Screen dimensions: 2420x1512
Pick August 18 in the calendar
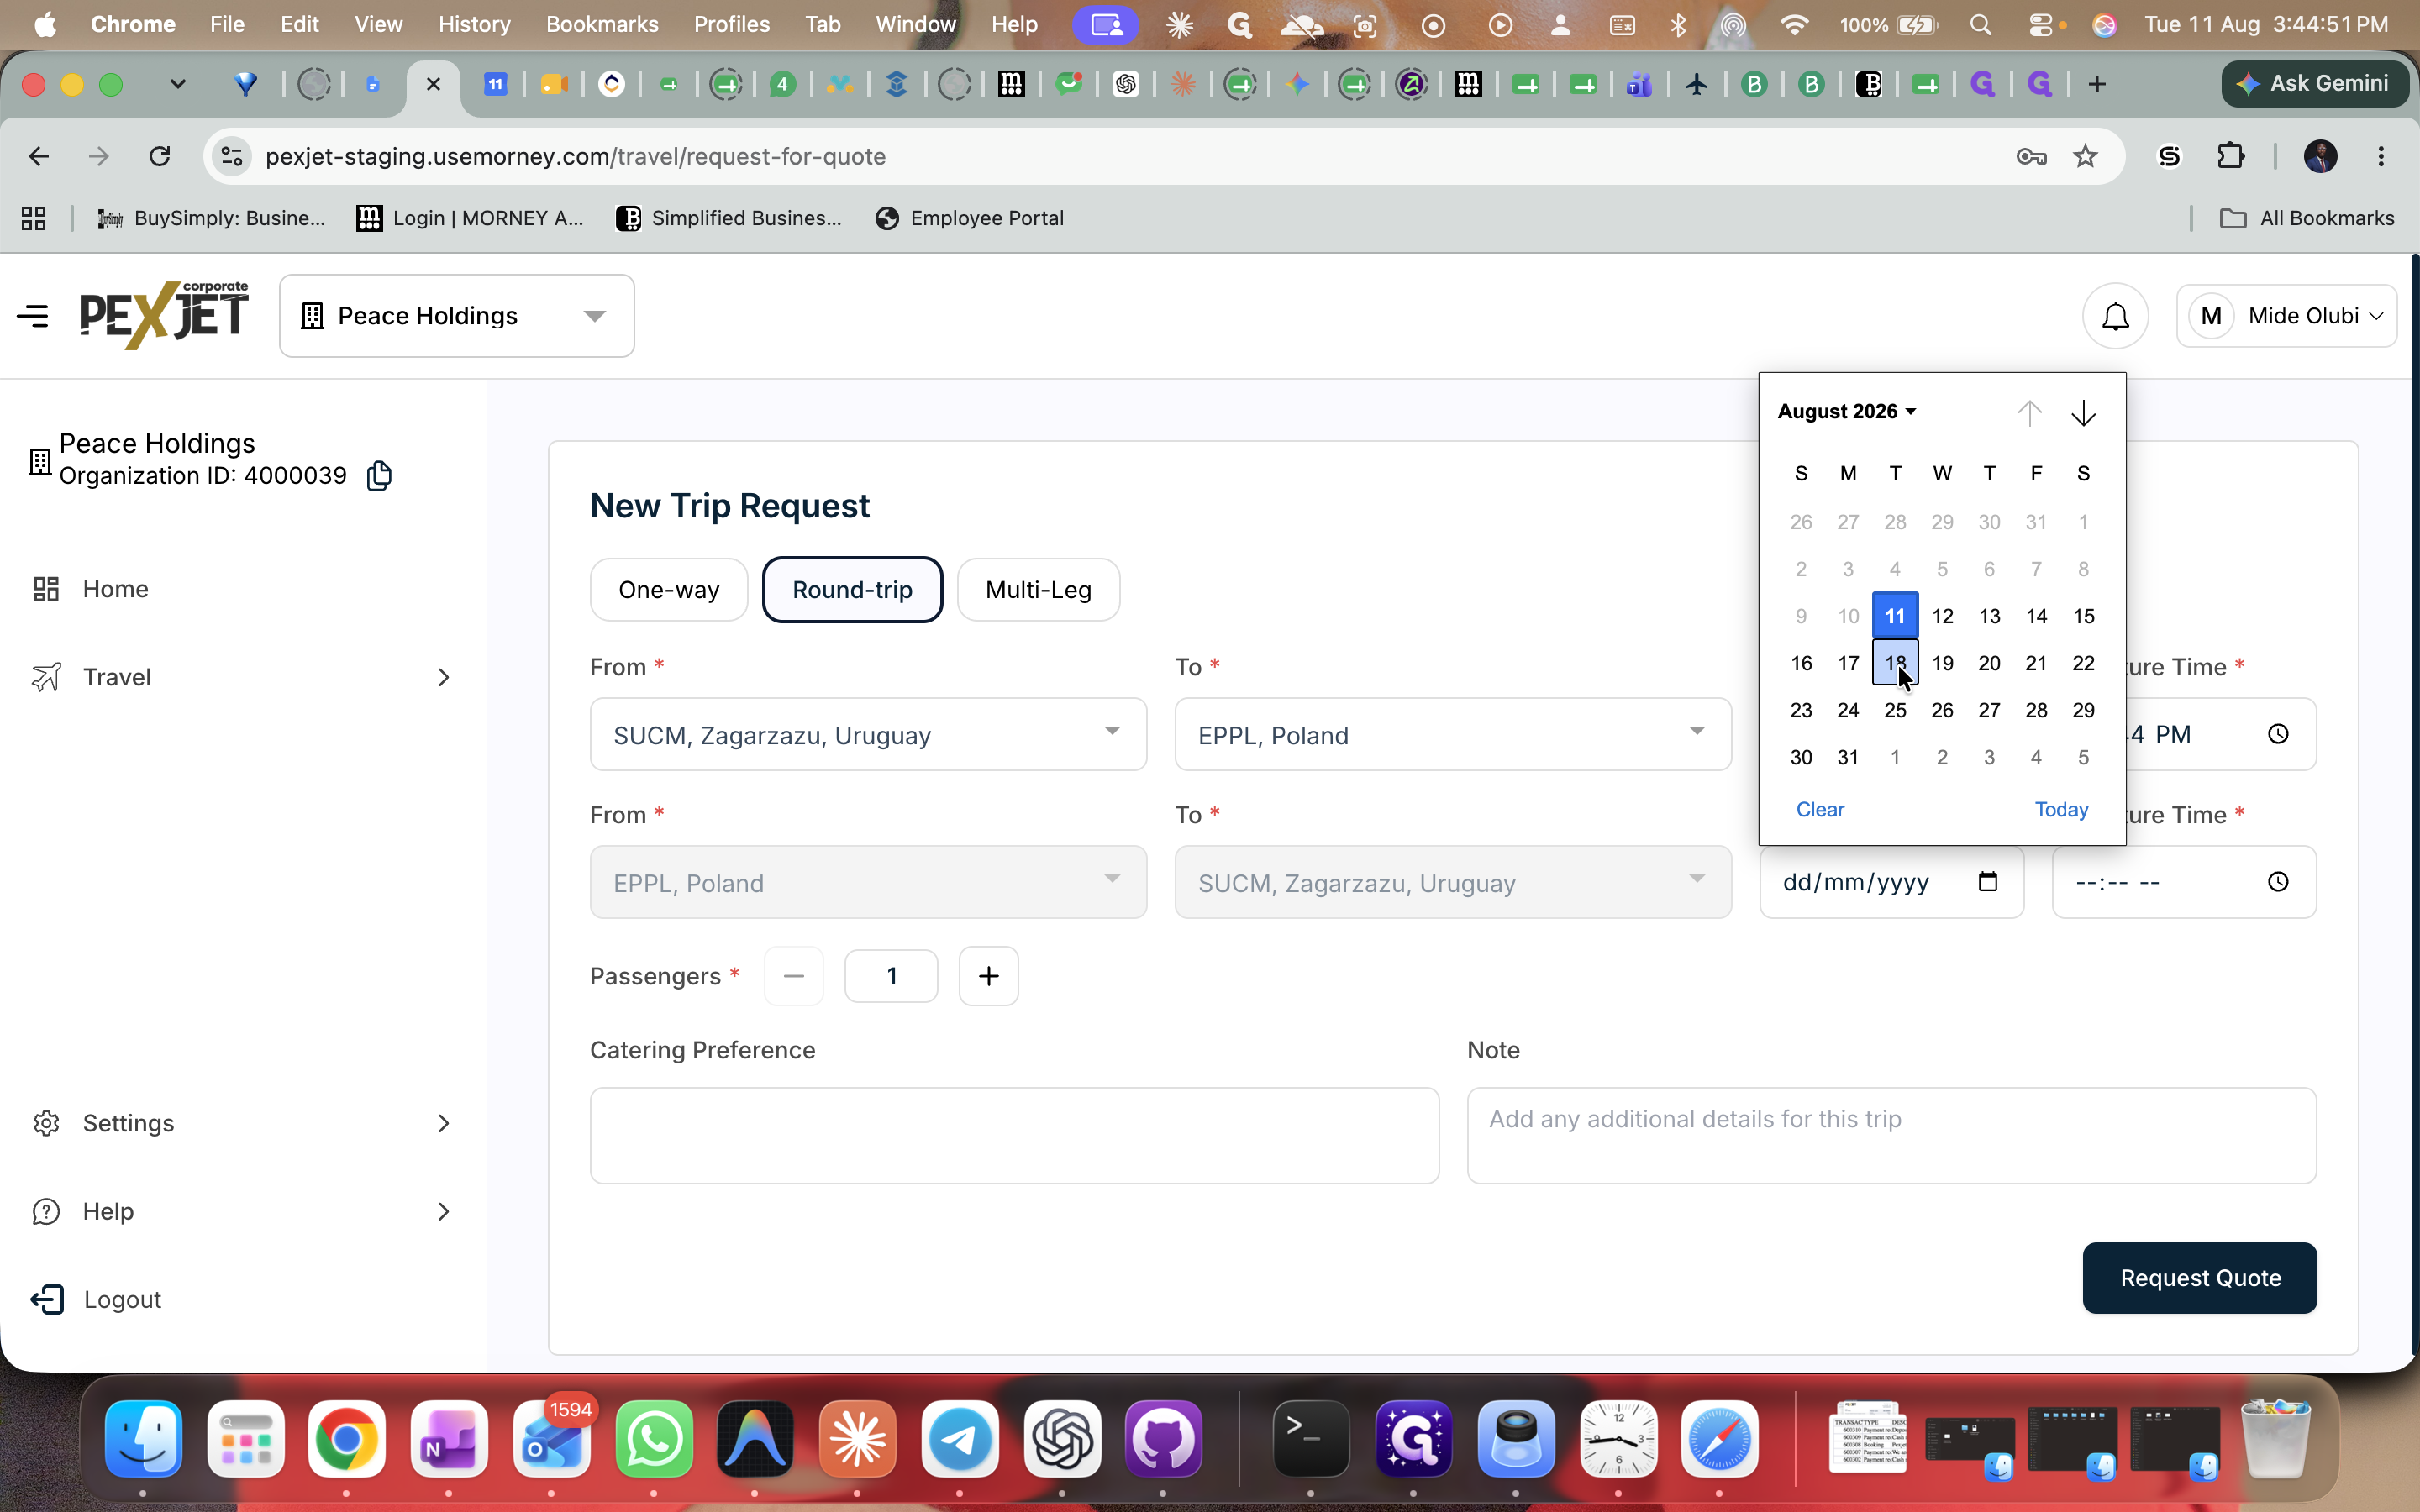pos(1895,663)
